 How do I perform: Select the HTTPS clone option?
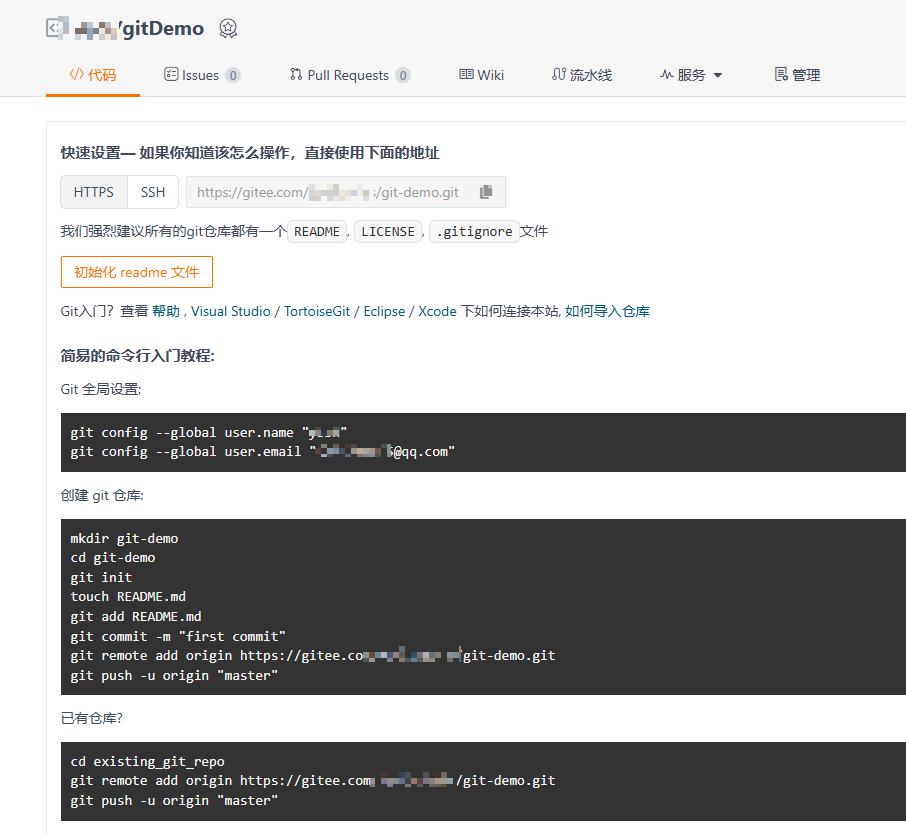(x=94, y=192)
